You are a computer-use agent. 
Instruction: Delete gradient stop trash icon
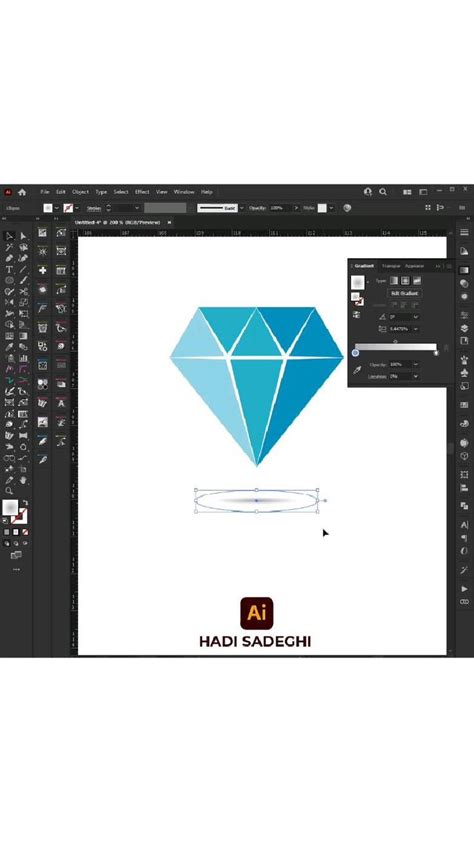coord(446,348)
